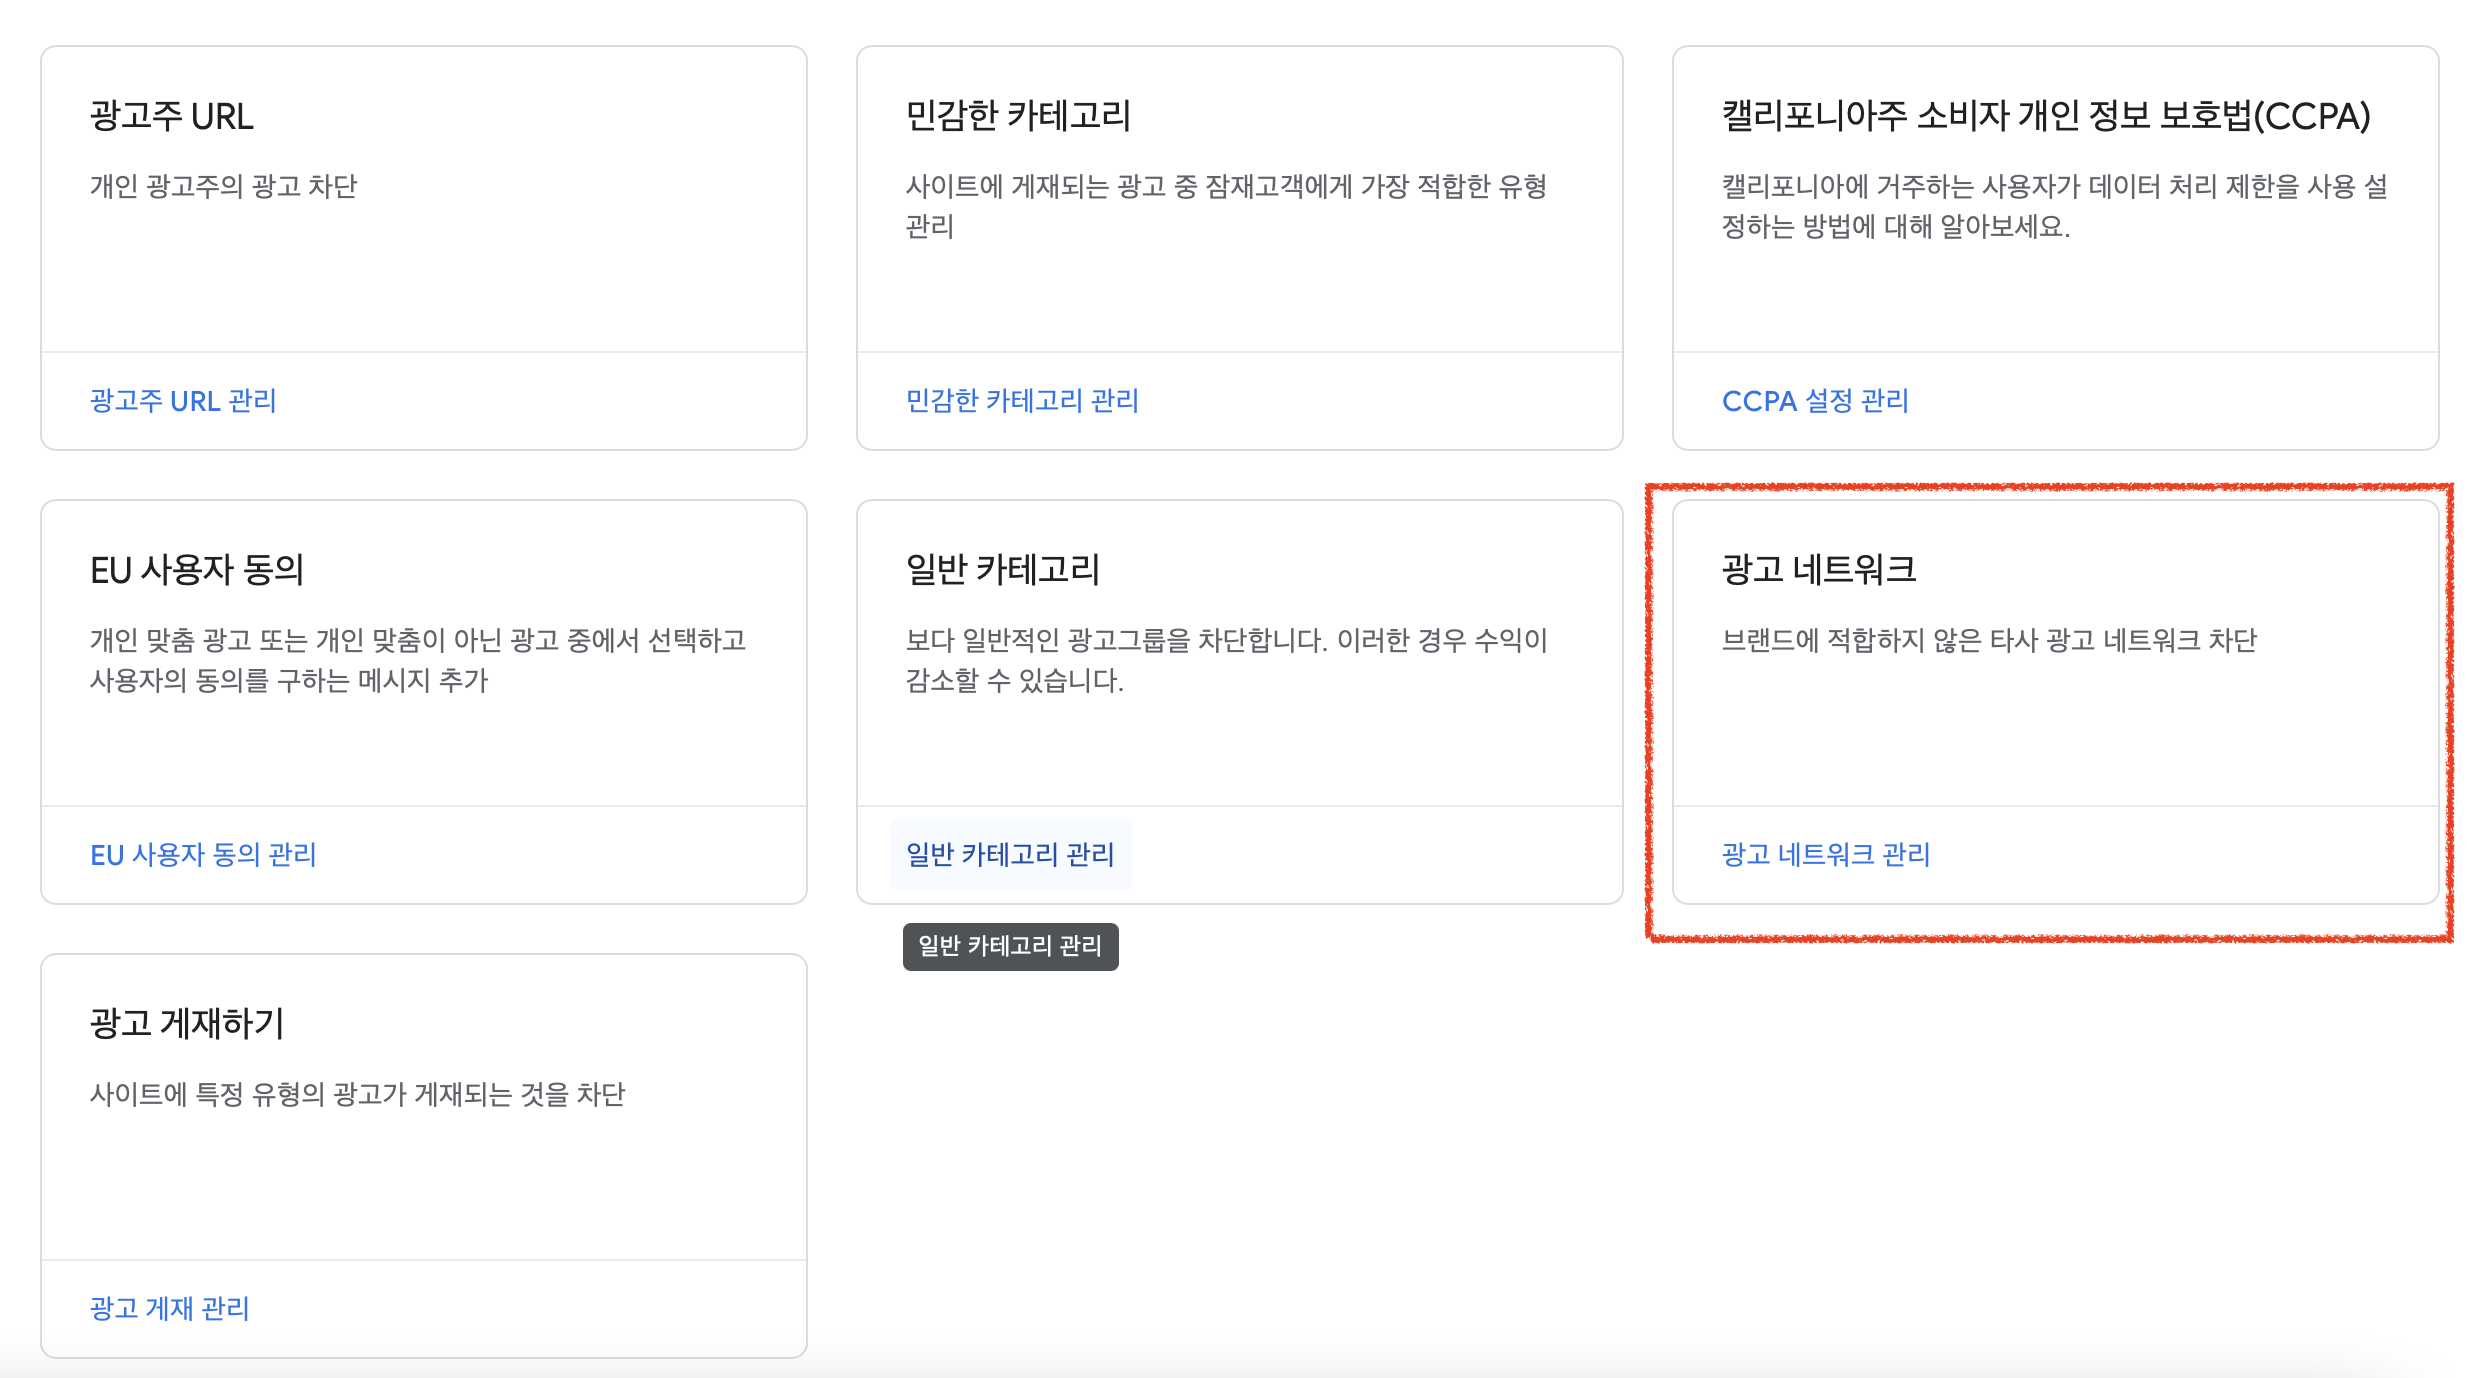Open the 광고 네트워크 관리 link

tap(1826, 855)
